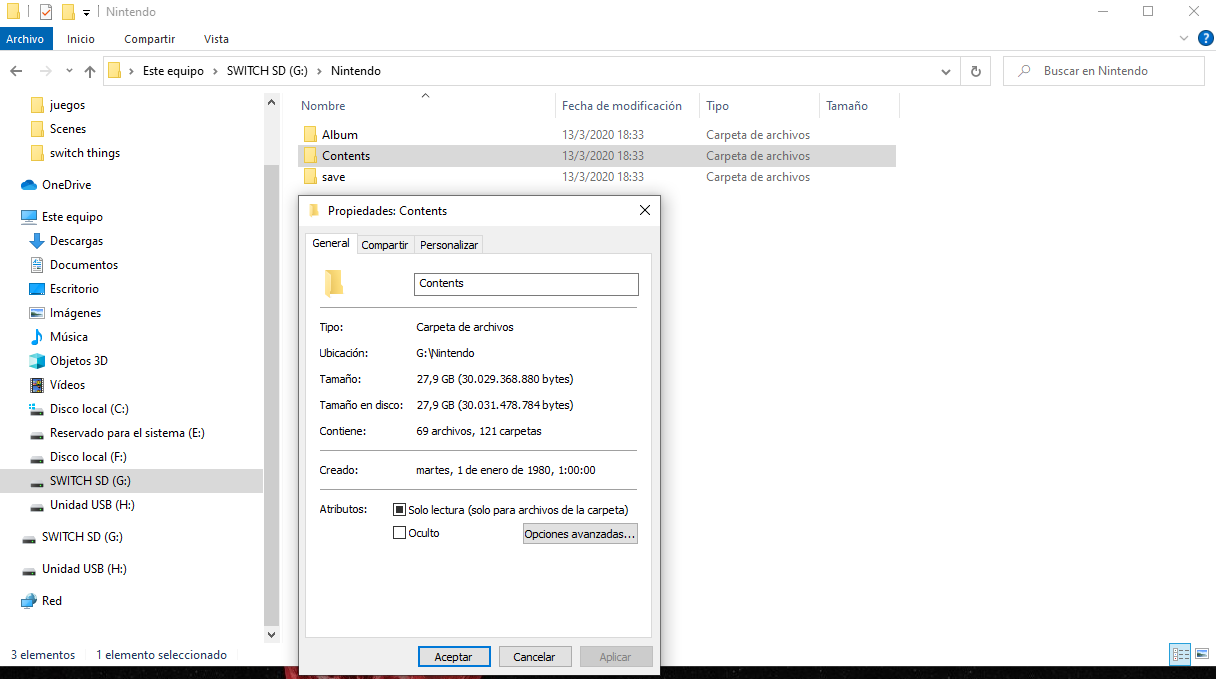Select the Album folder icon in list
This screenshot has width=1216, height=679.
click(310, 134)
